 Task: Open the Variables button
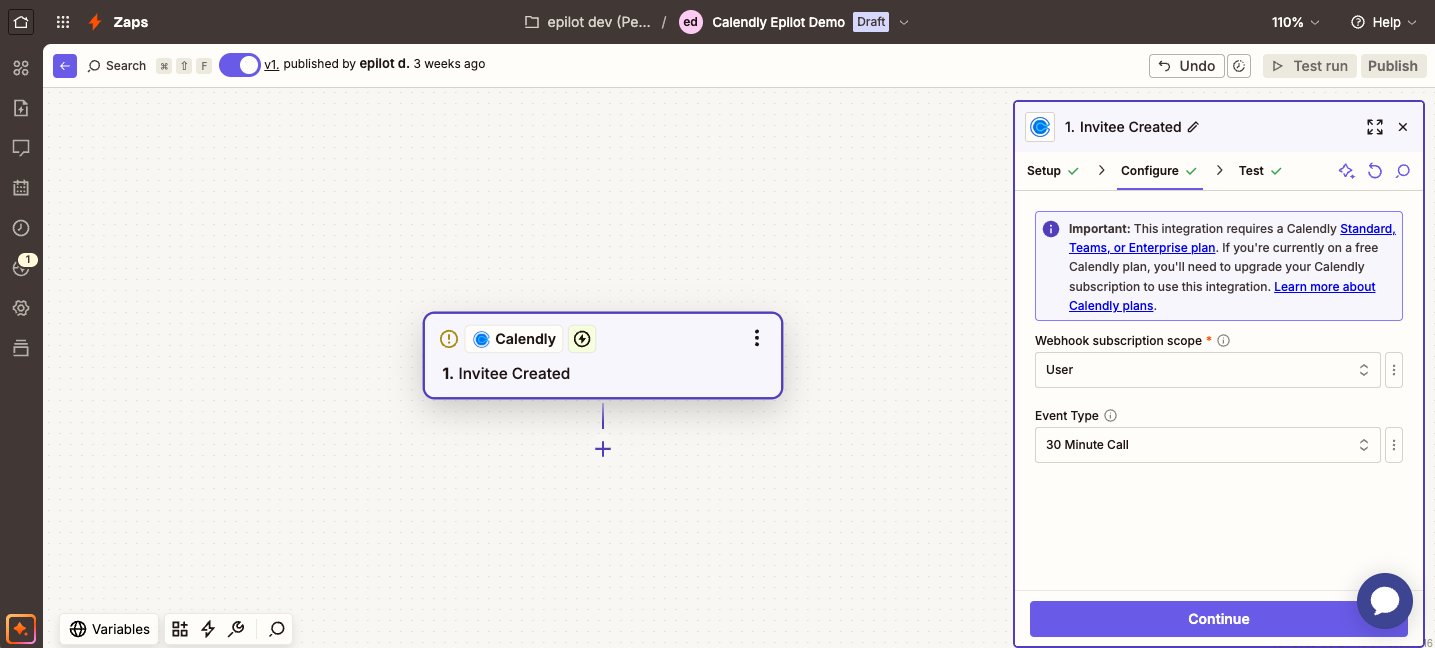[109, 629]
